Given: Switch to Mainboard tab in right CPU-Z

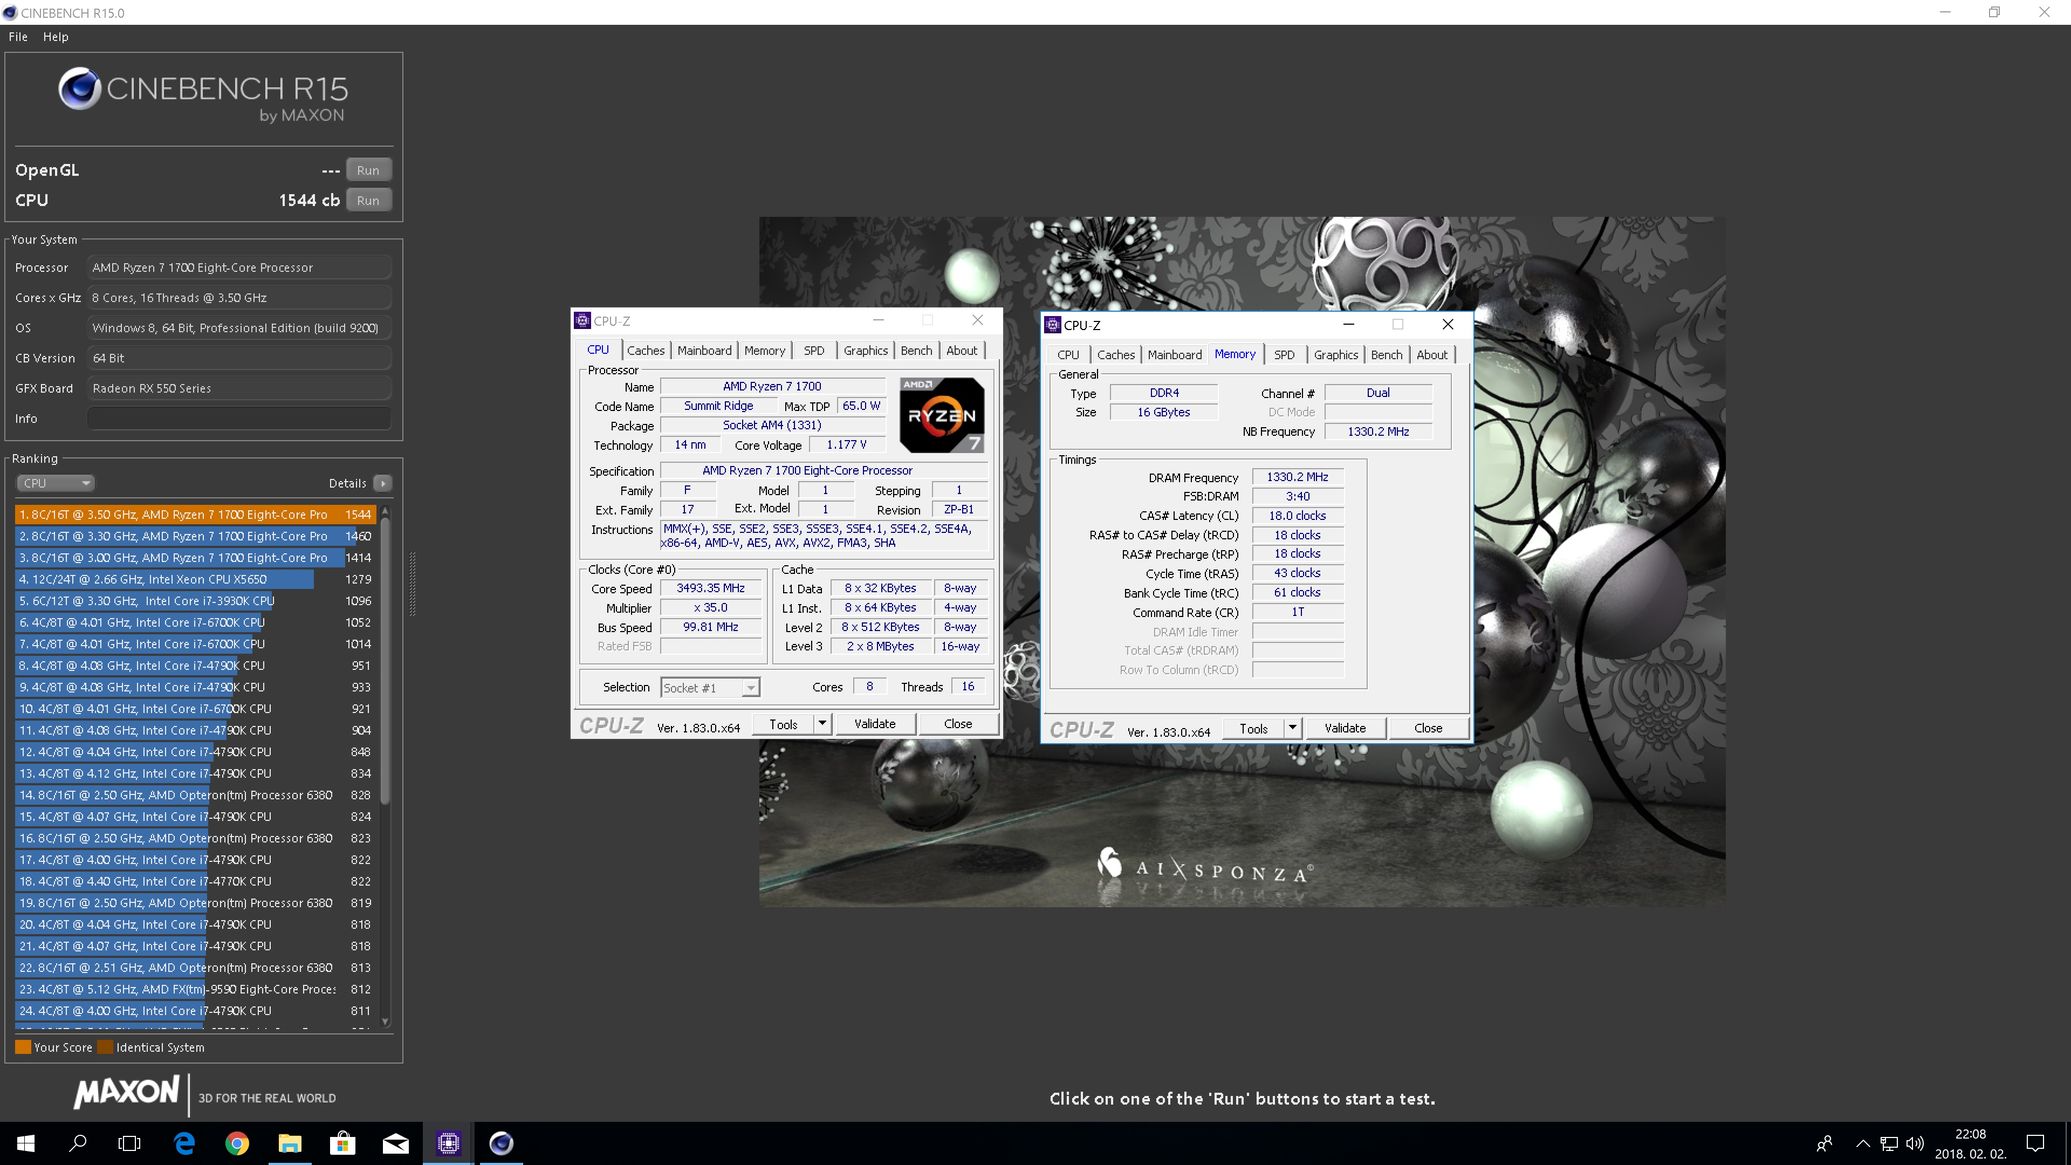Looking at the screenshot, I should 1175,355.
